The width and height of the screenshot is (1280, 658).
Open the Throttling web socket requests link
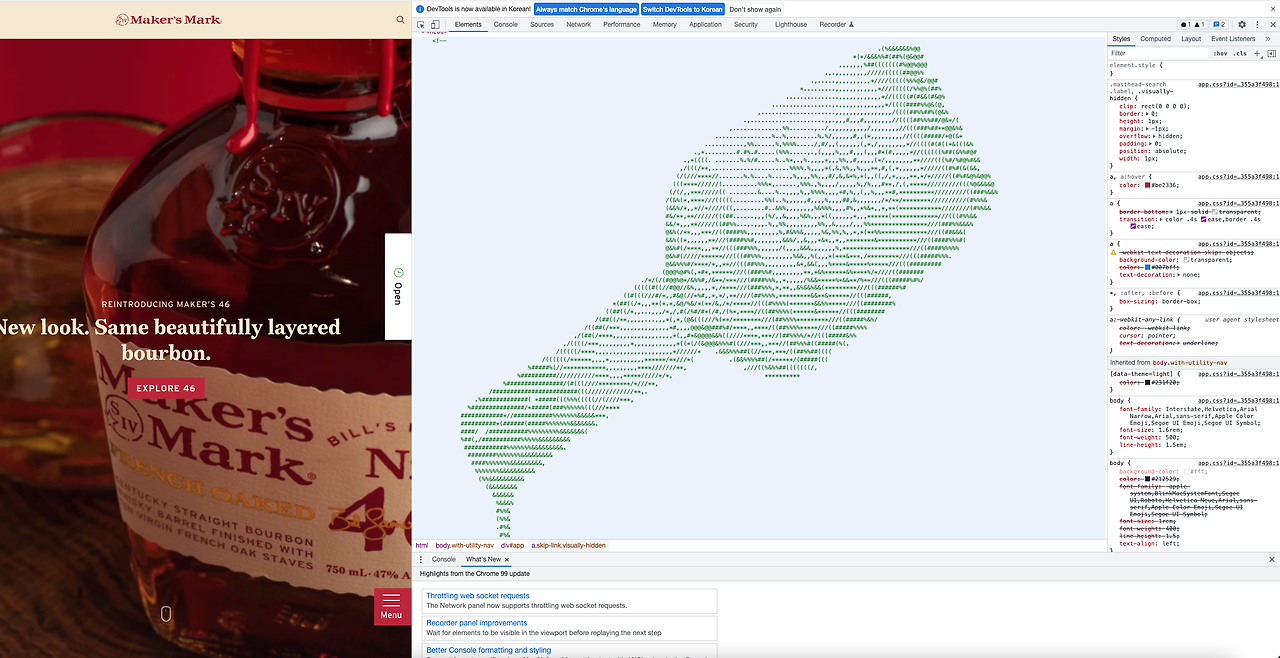tap(478, 595)
